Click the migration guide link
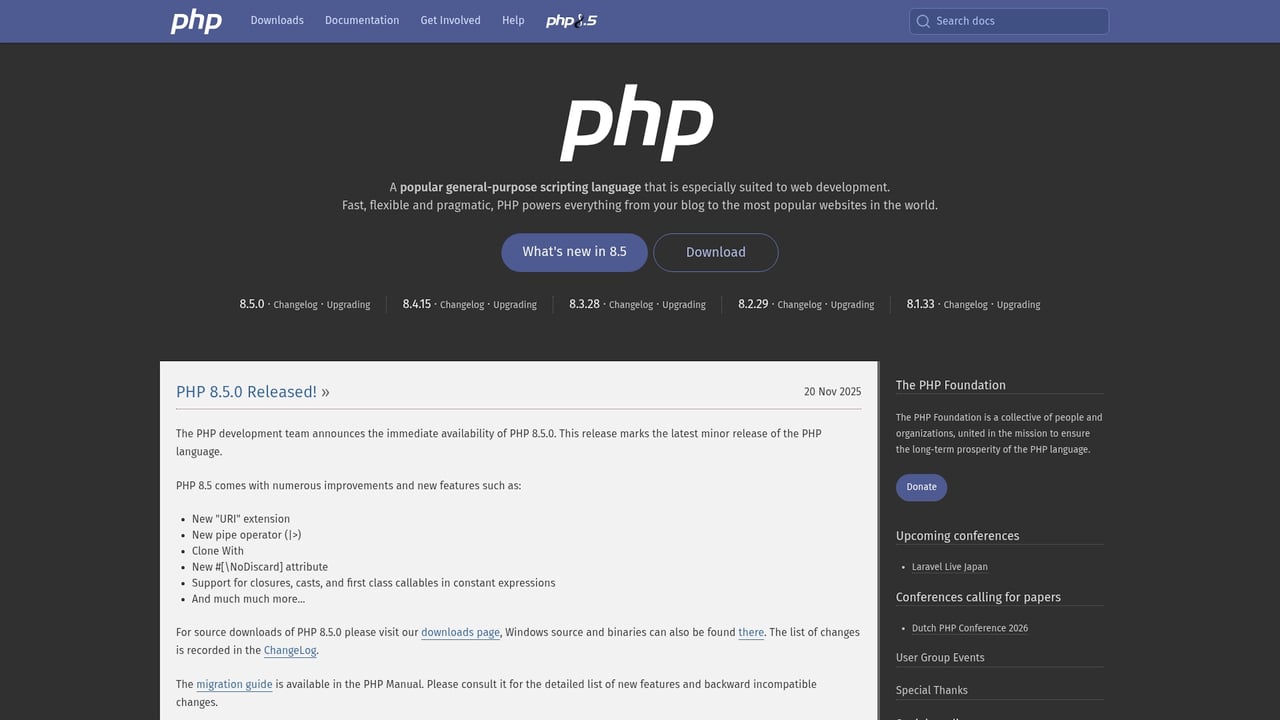Viewport: 1280px width, 720px height. point(234,684)
